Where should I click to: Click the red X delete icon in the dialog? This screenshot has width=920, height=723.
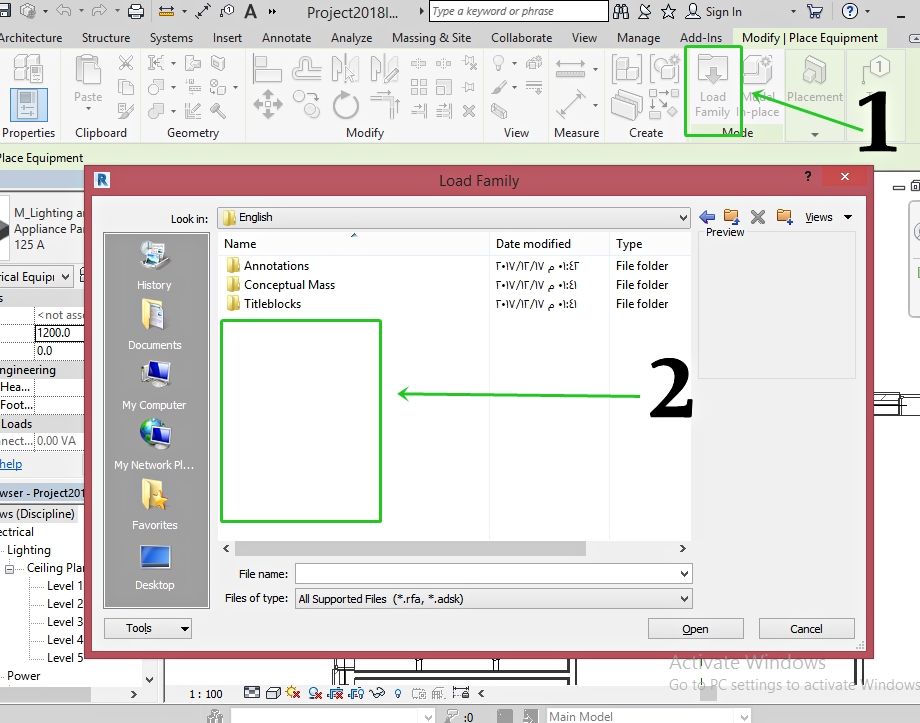coord(758,216)
